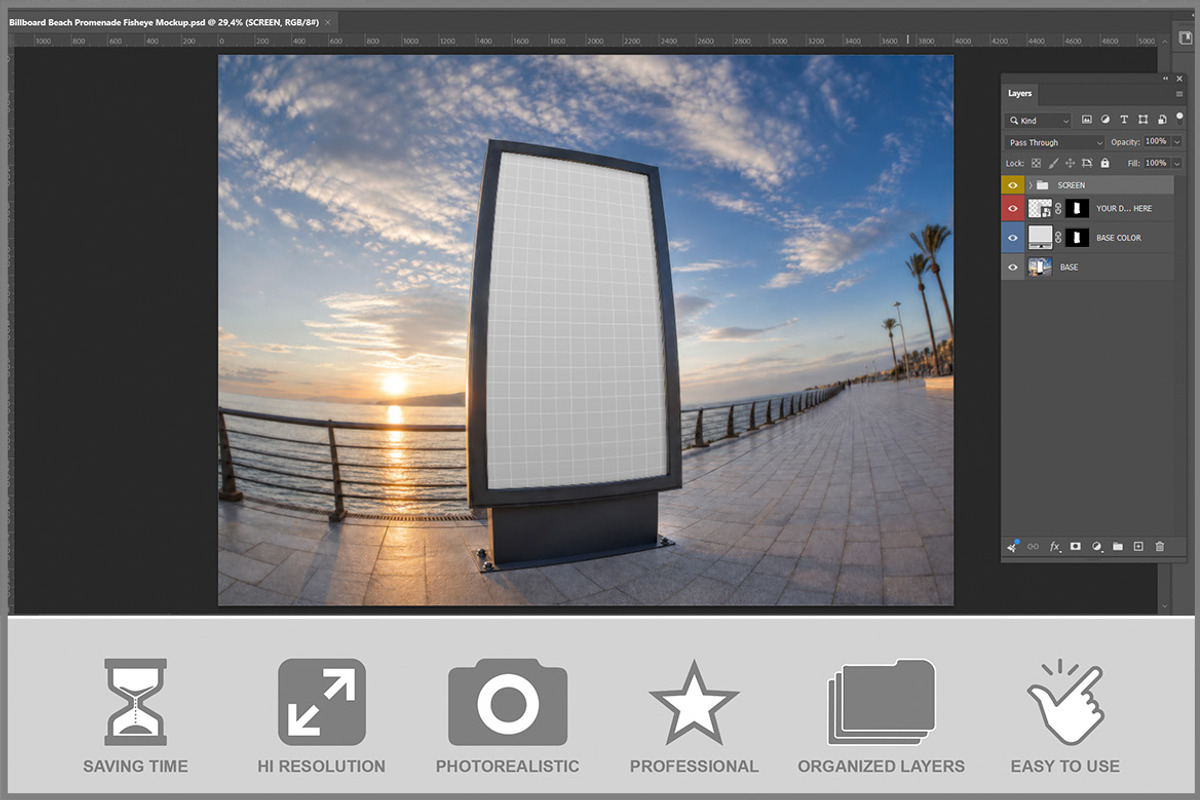Click the Fill value field

pos(1157,163)
